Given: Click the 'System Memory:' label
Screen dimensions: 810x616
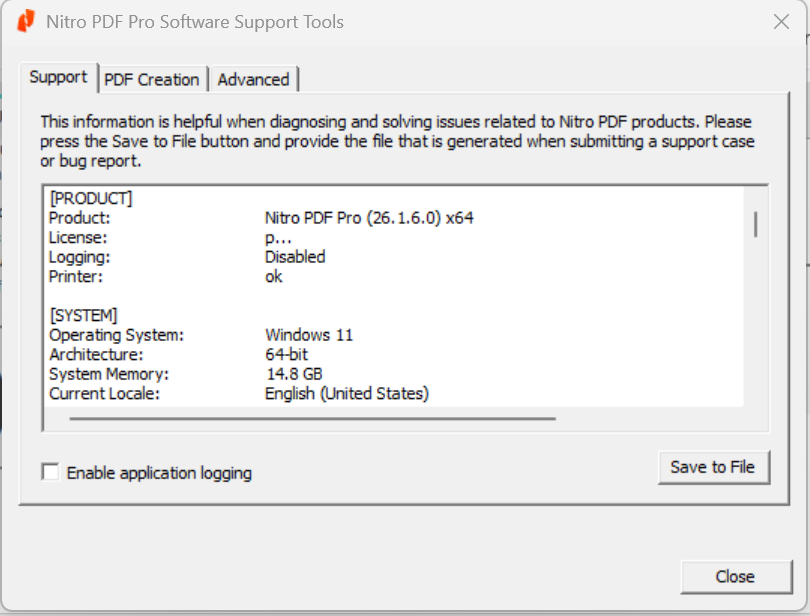Looking at the screenshot, I should [x=109, y=374].
